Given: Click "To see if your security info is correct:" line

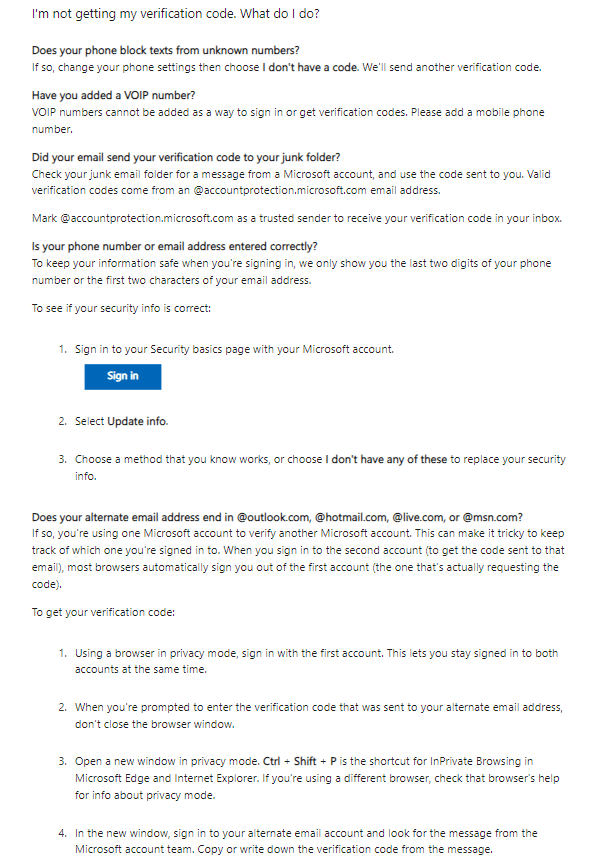Looking at the screenshot, I should pos(121,308).
